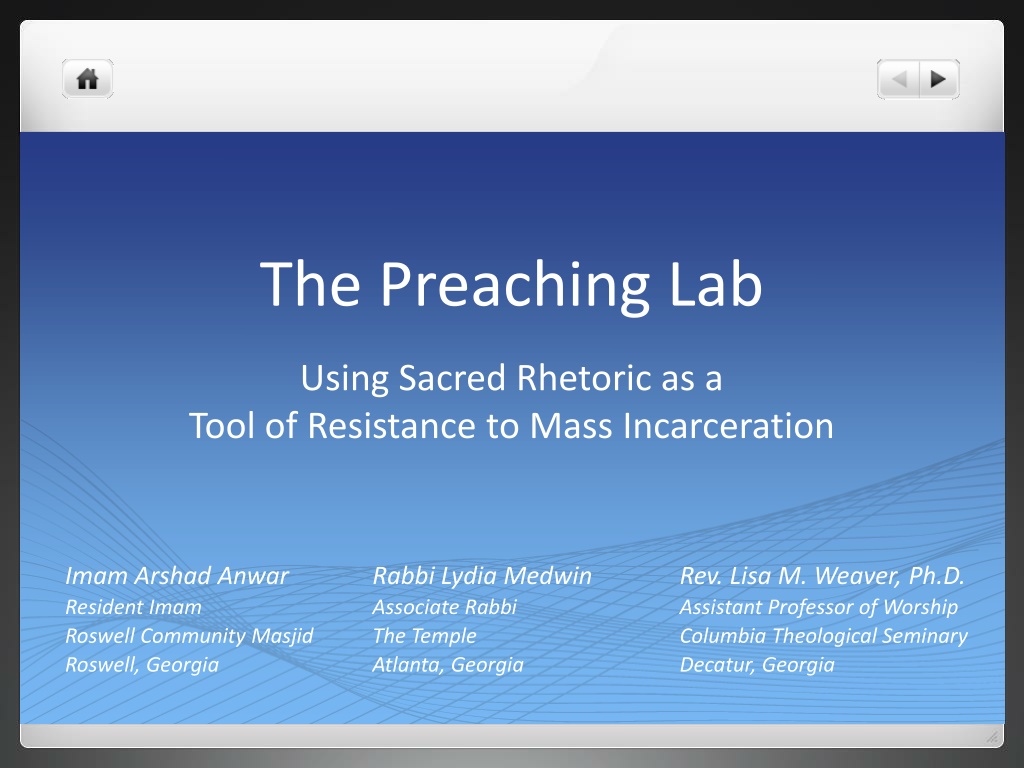Screen dimensions: 1024x768
Task: Click the text "Resident Imam"
Action: coord(133,607)
